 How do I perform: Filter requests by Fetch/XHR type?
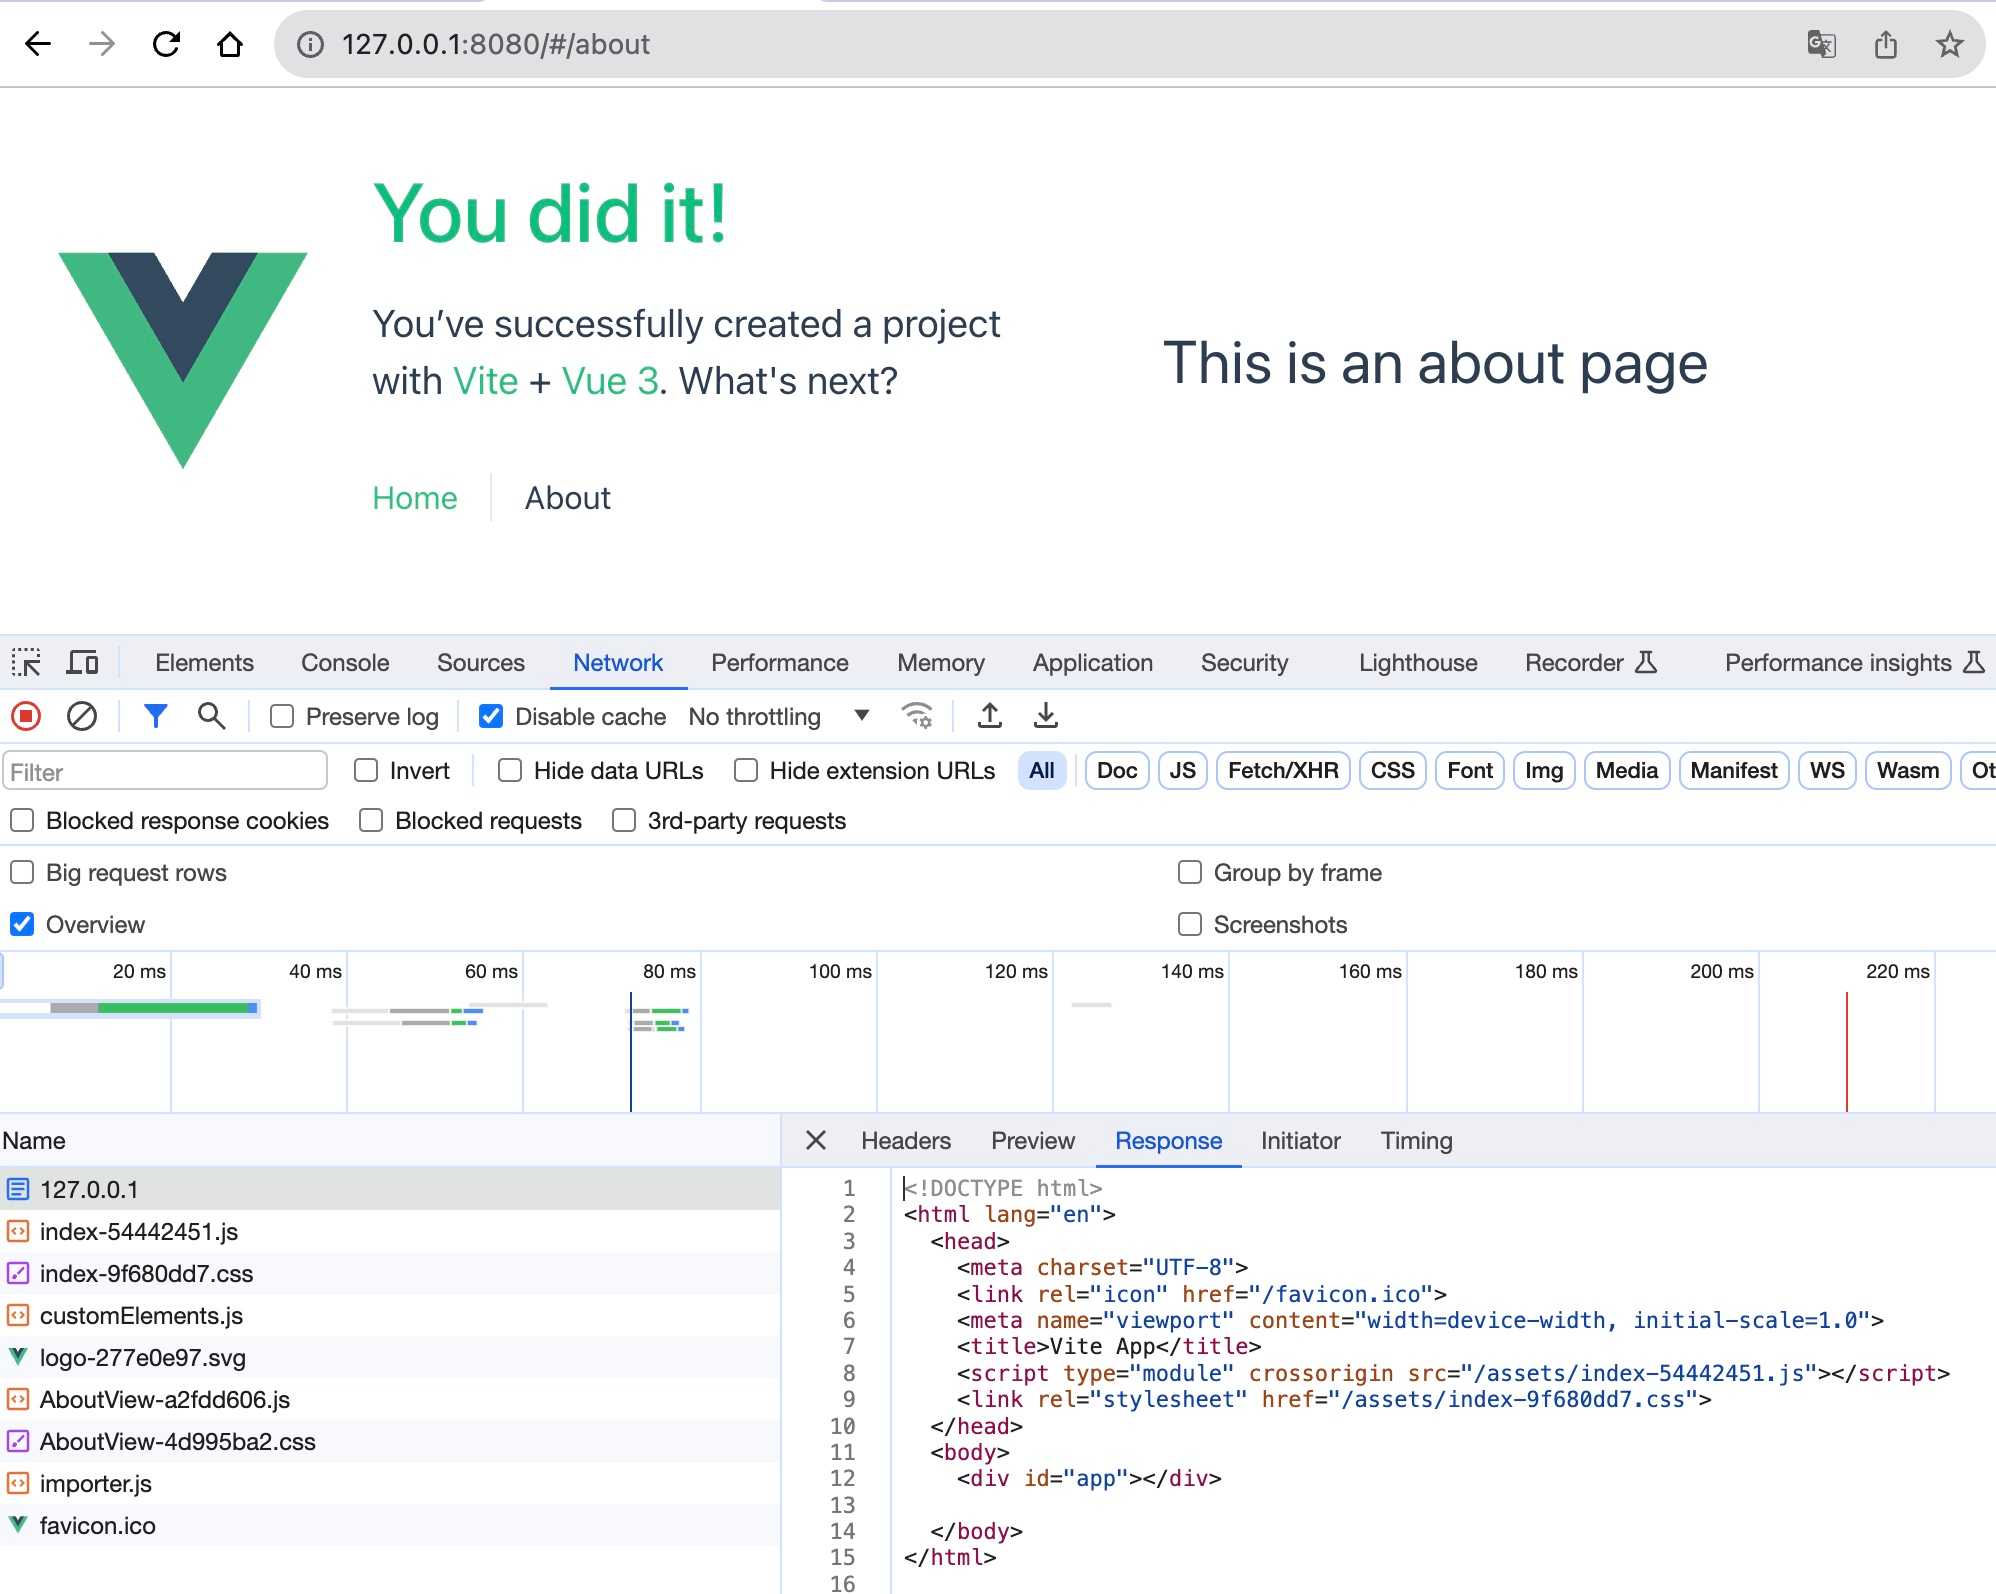pyautogui.click(x=1283, y=770)
